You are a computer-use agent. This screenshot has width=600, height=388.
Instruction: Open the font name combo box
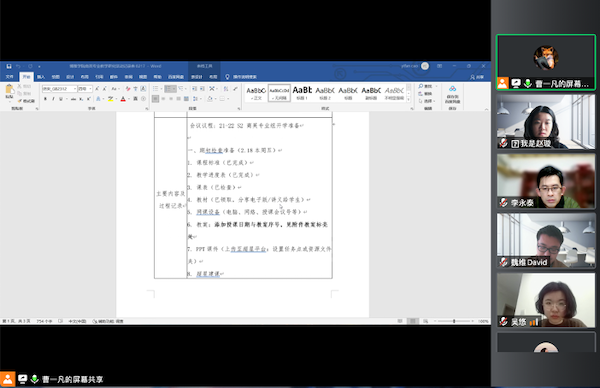(59, 89)
